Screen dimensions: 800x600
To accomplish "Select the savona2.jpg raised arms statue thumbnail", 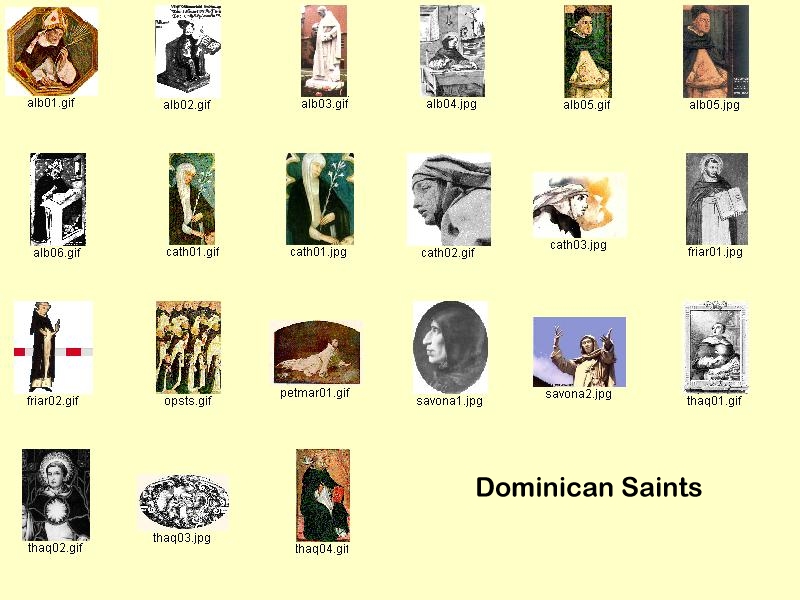I will (579, 352).
